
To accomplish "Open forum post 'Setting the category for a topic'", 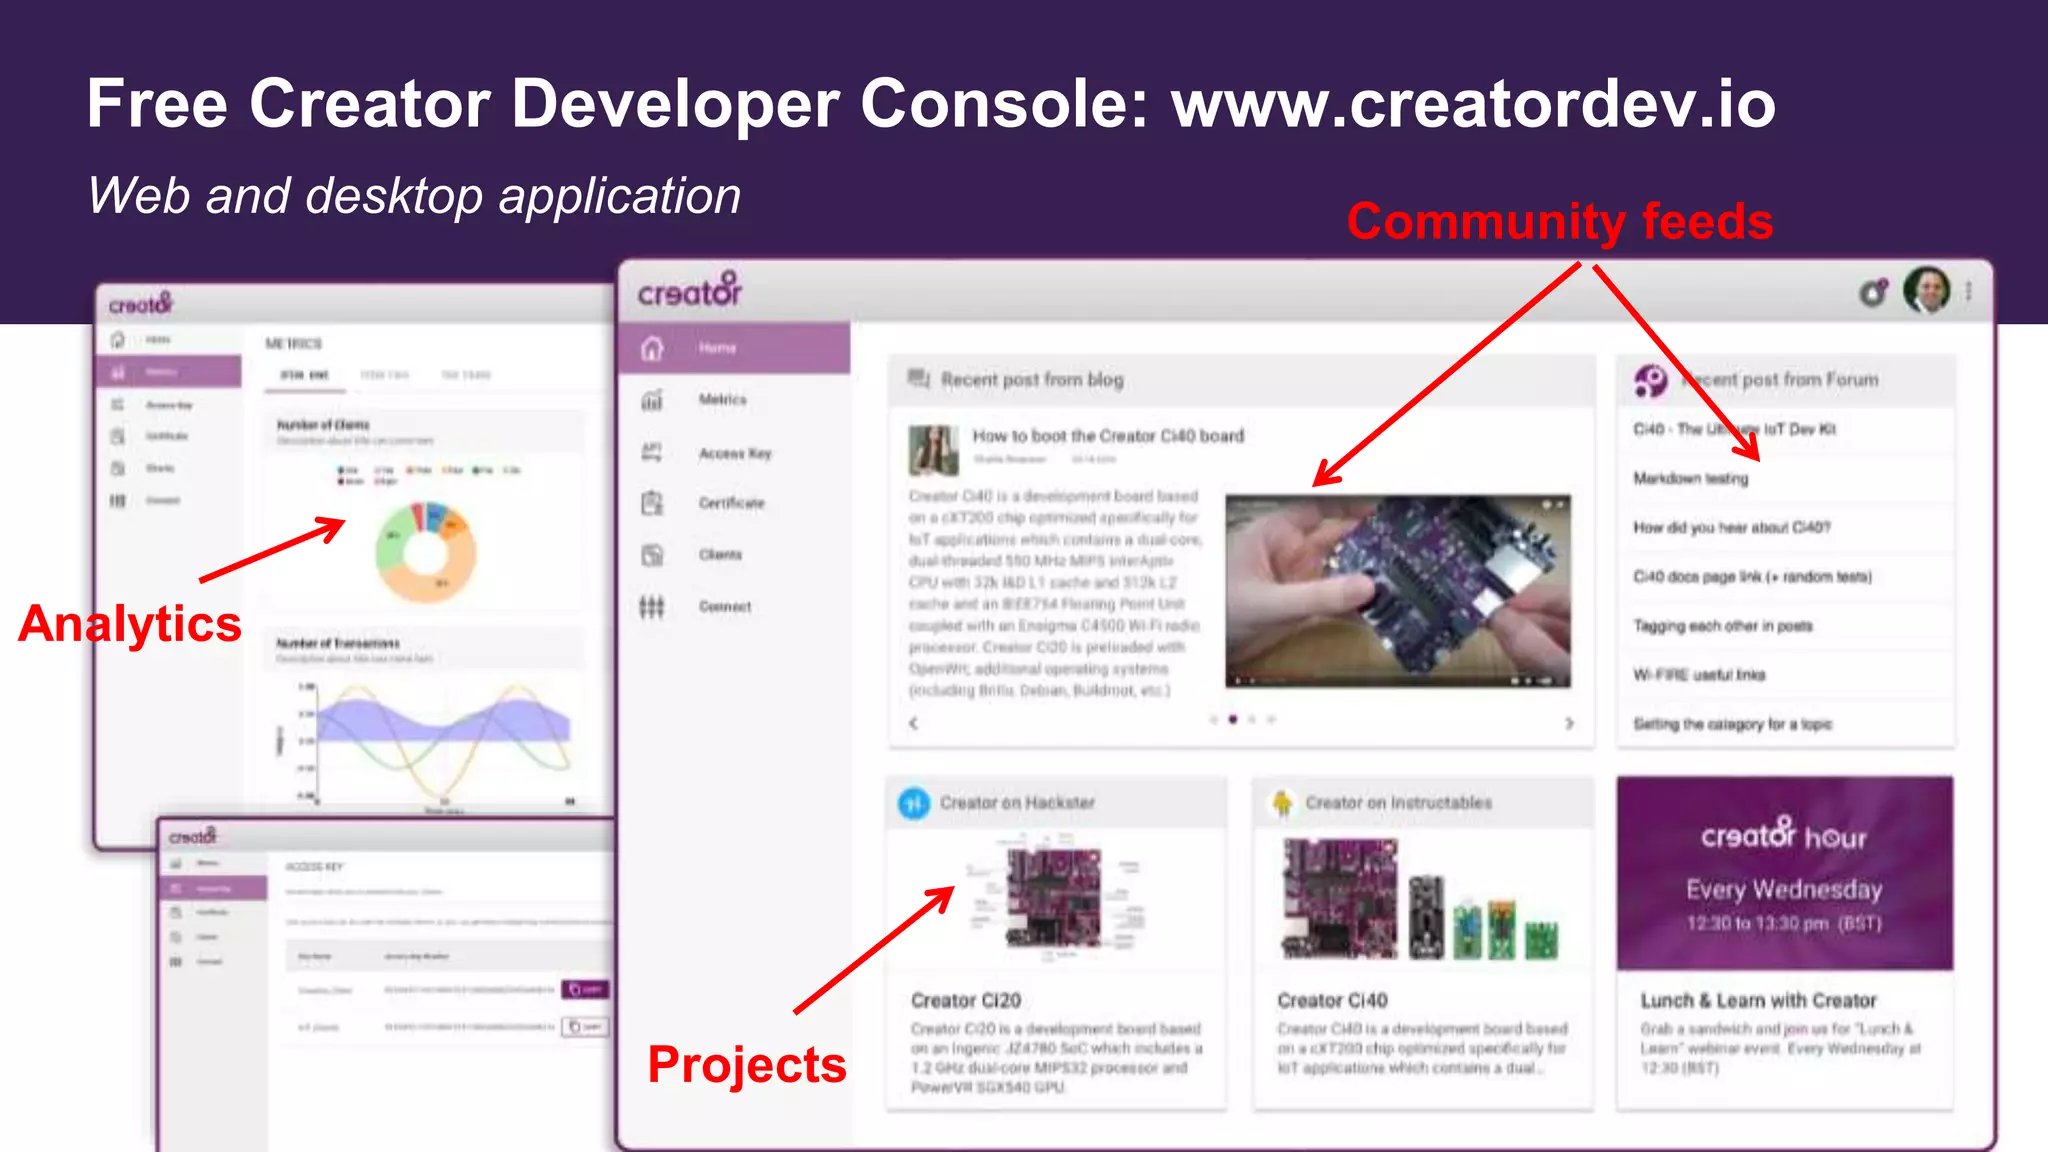I will tap(1732, 723).
